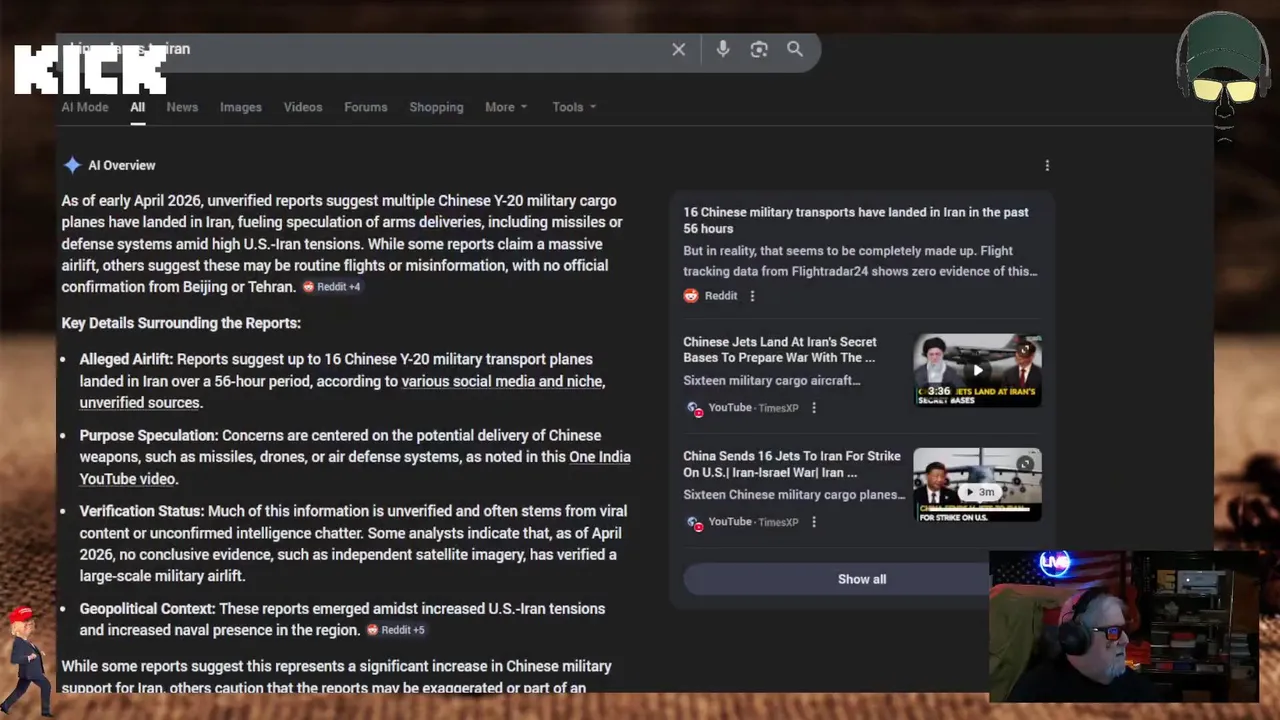Screen dimensions: 1280x720
Task: Click the 'Alleged Airlift:' bullet heading
Action: 126,359
